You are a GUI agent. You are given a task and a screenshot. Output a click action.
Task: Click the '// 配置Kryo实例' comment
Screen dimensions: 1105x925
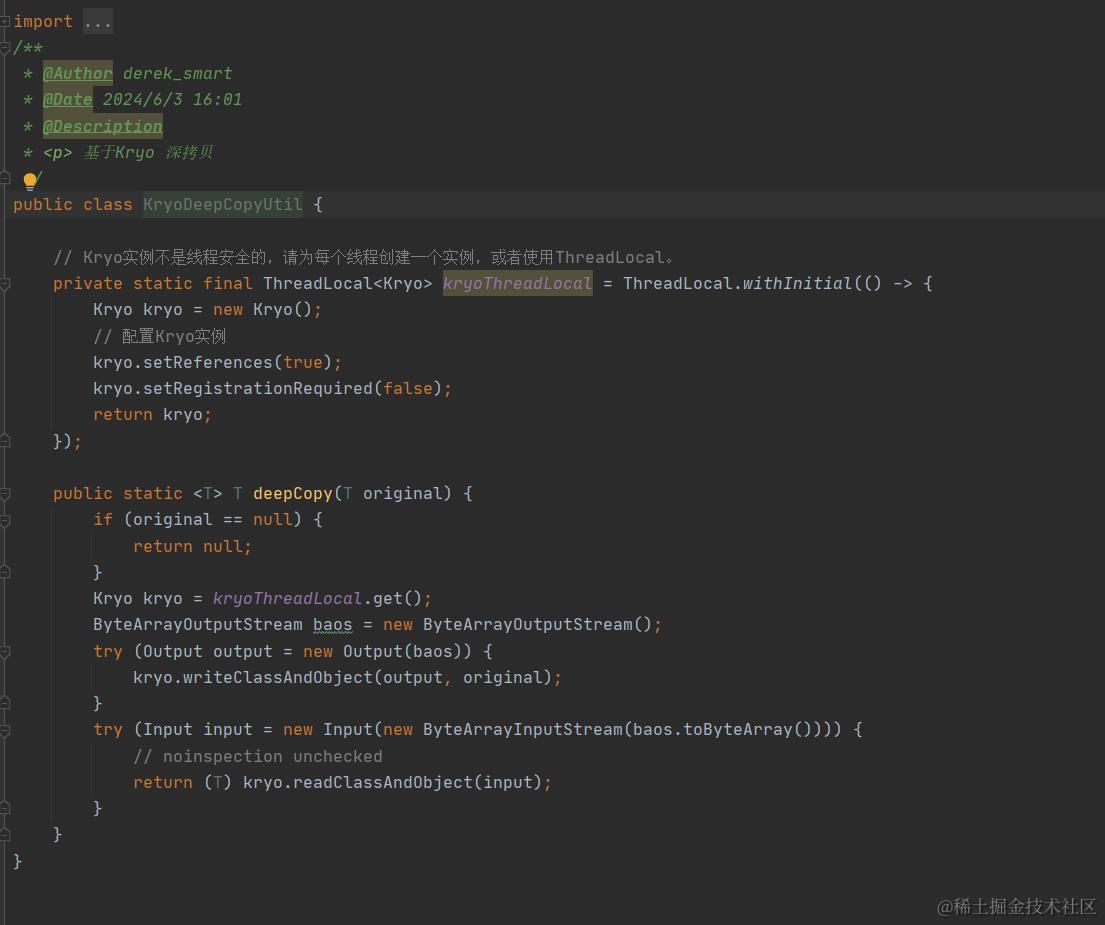click(159, 336)
